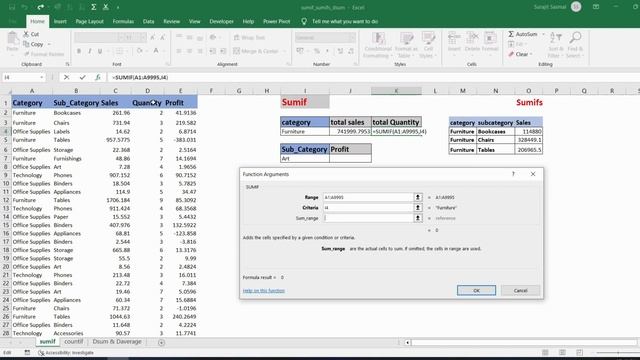Click the Font Color A swatch
The height and width of the screenshot is (360, 640).
[x=156, y=51]
